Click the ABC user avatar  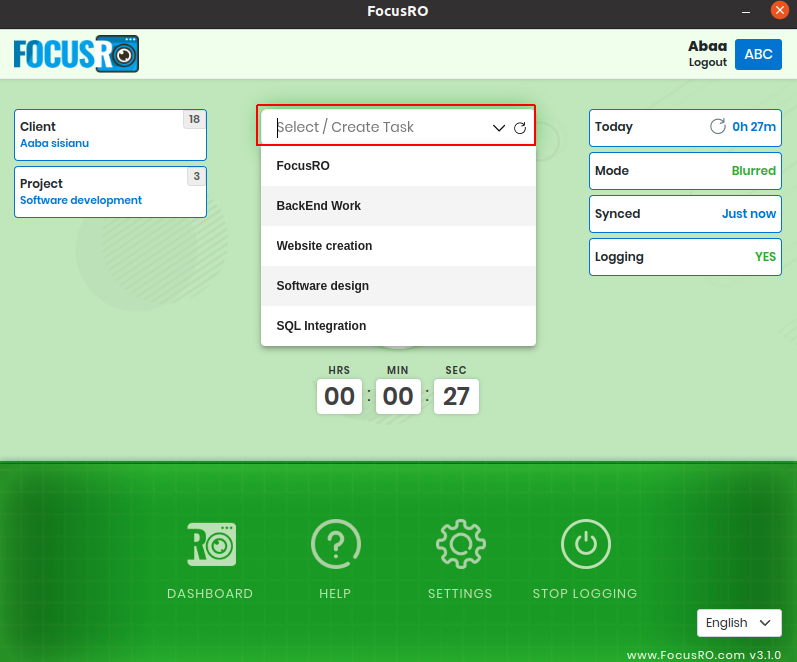(758, 54)
